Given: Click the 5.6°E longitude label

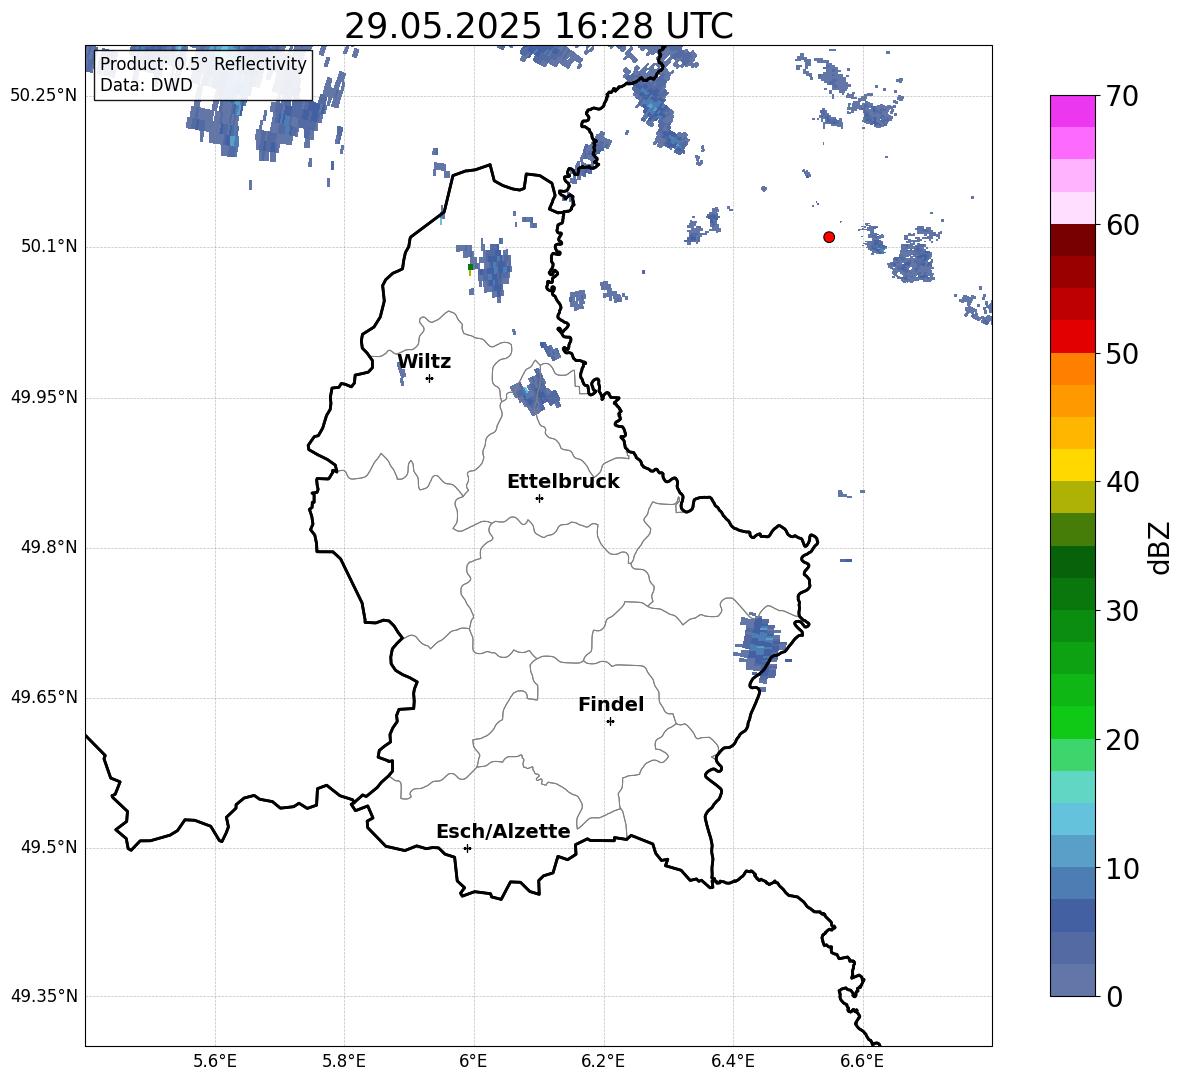Looking at the screenshot, I should click(x=214, y=1061).
